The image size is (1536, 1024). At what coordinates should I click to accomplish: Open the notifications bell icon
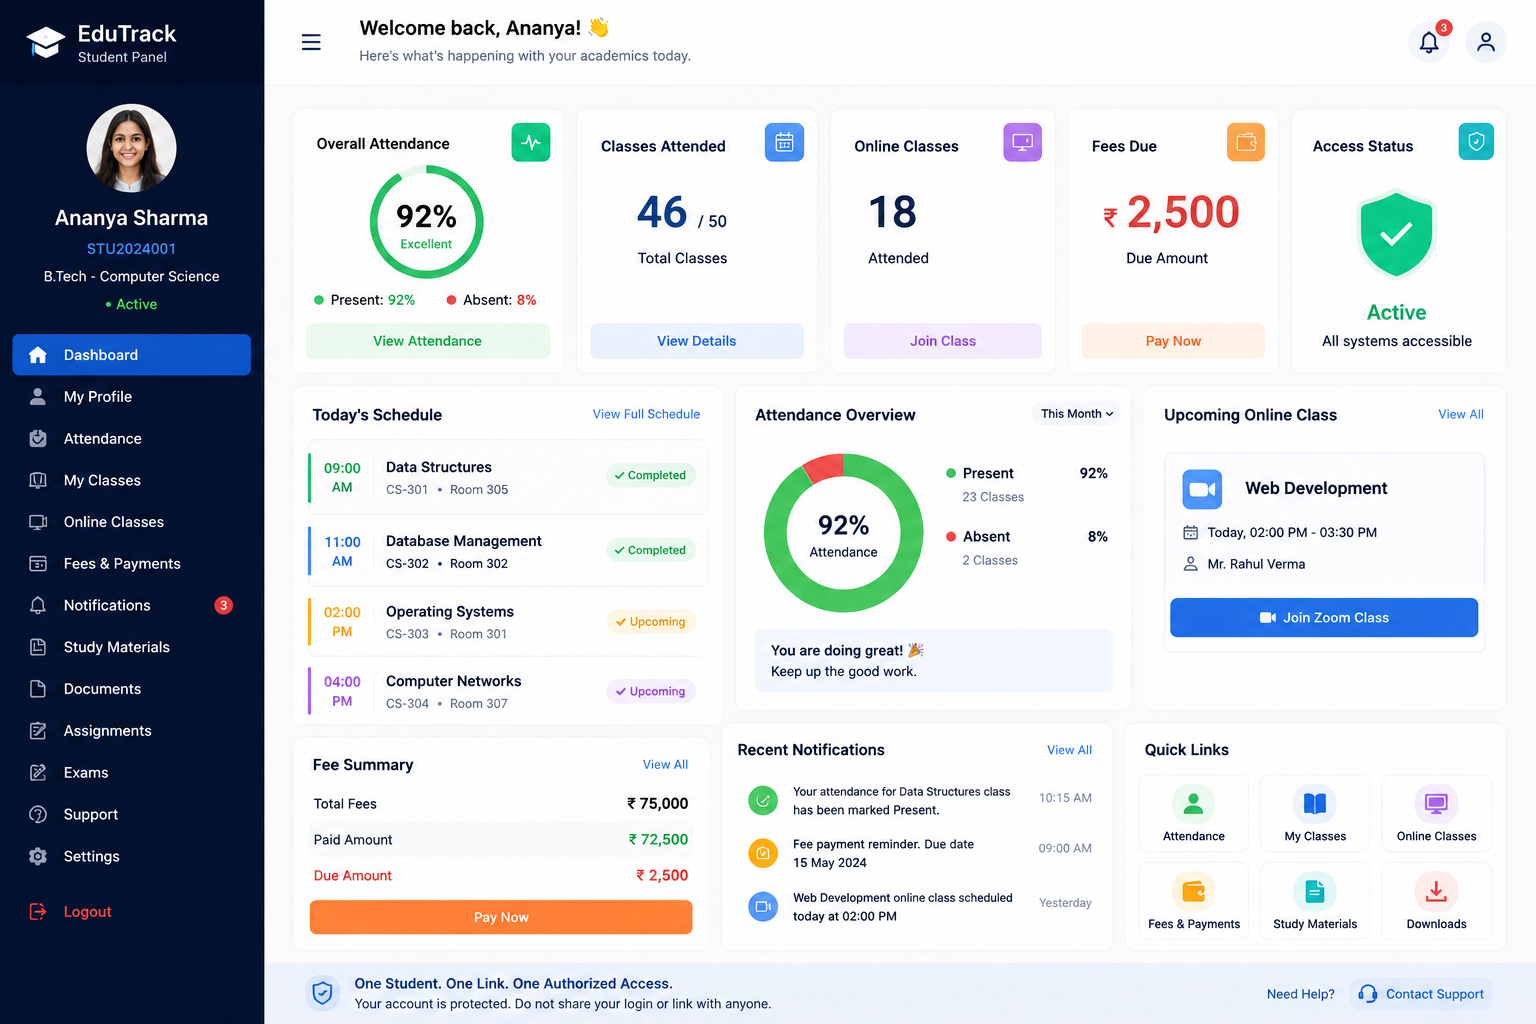coord(1429,42)
